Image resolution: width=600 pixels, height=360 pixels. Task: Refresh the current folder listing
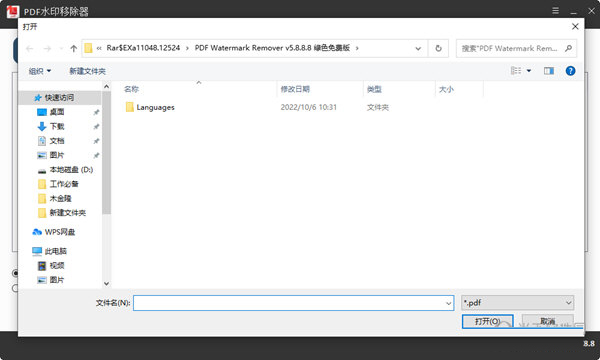tap(439, 49)
